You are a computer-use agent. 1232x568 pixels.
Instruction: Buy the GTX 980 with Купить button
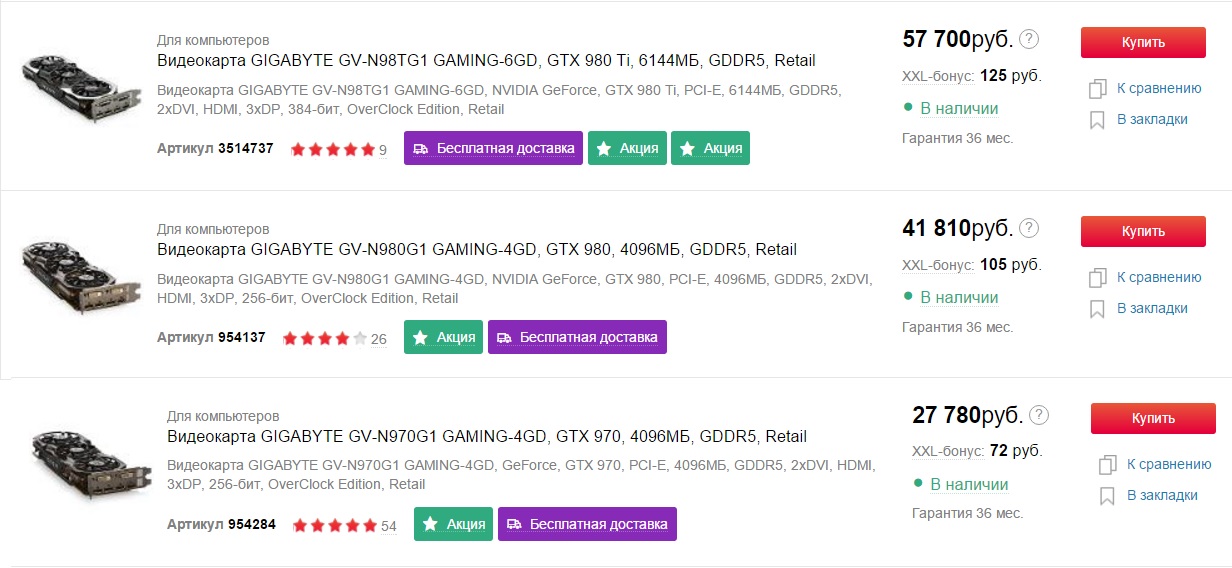pyautogui.click(x=1143, y=231)
